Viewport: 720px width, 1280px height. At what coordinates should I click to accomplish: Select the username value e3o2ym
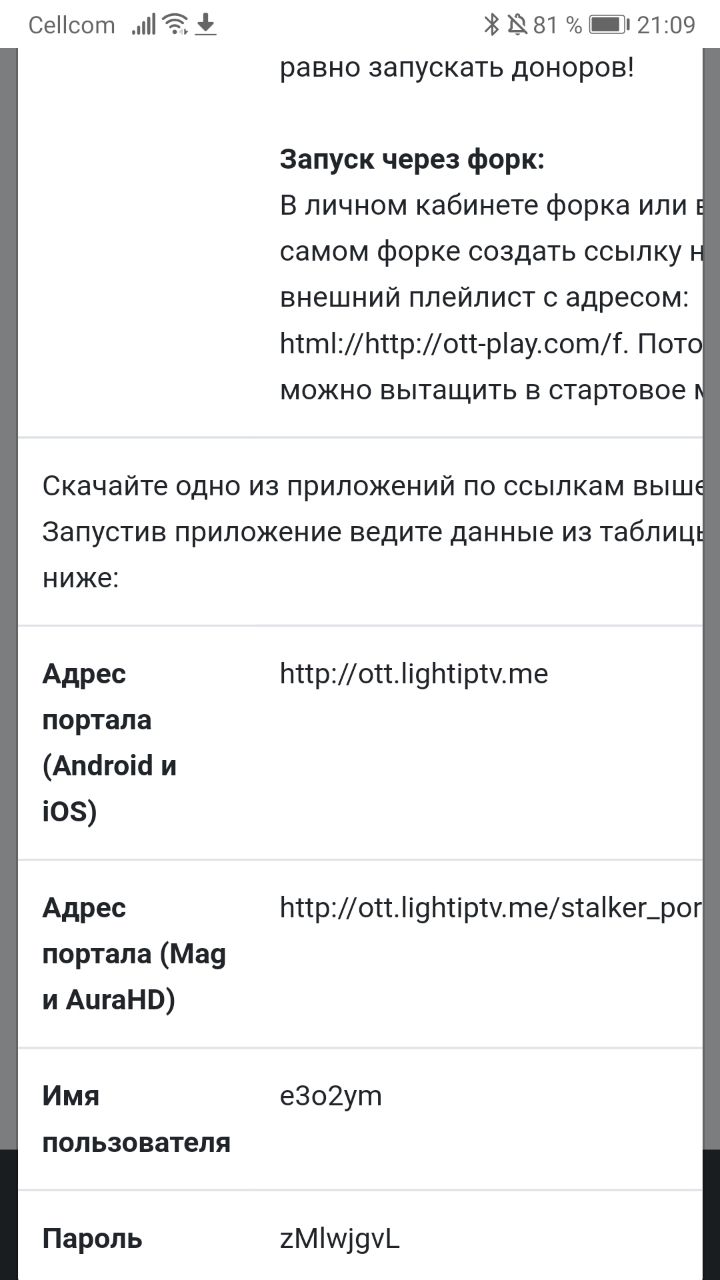pos(331,1097)
